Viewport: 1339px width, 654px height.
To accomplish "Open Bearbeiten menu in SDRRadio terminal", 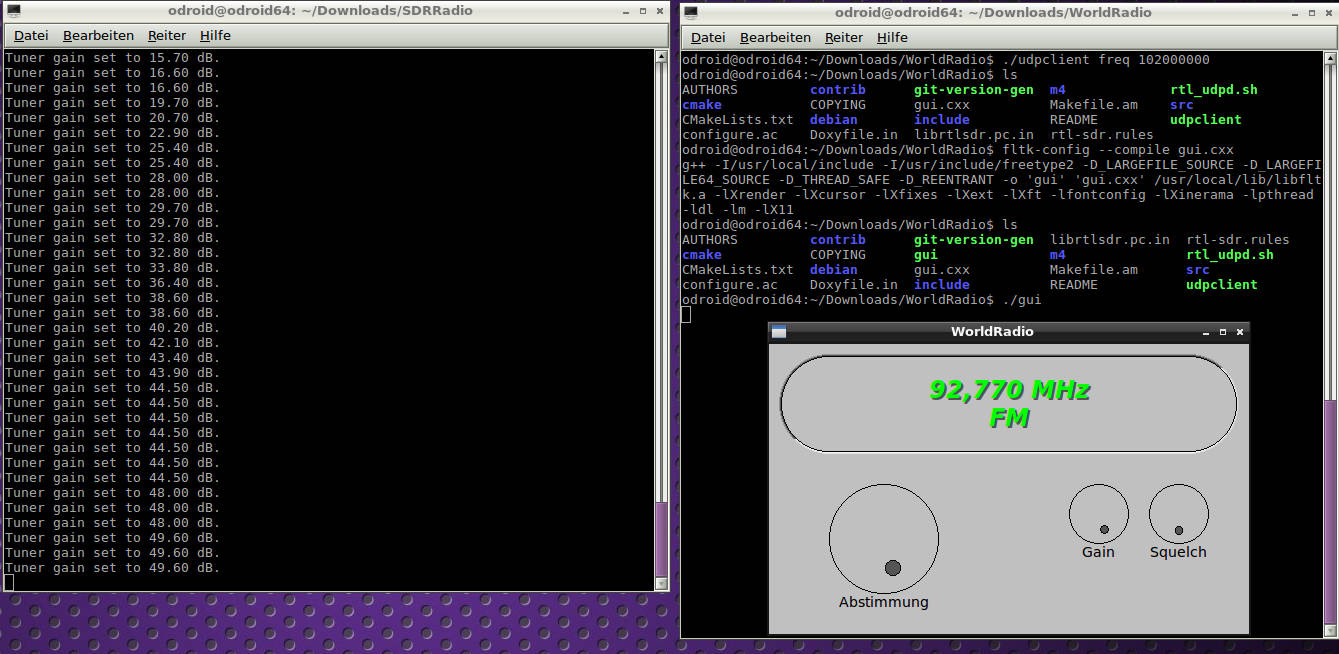I will [97, 36].
